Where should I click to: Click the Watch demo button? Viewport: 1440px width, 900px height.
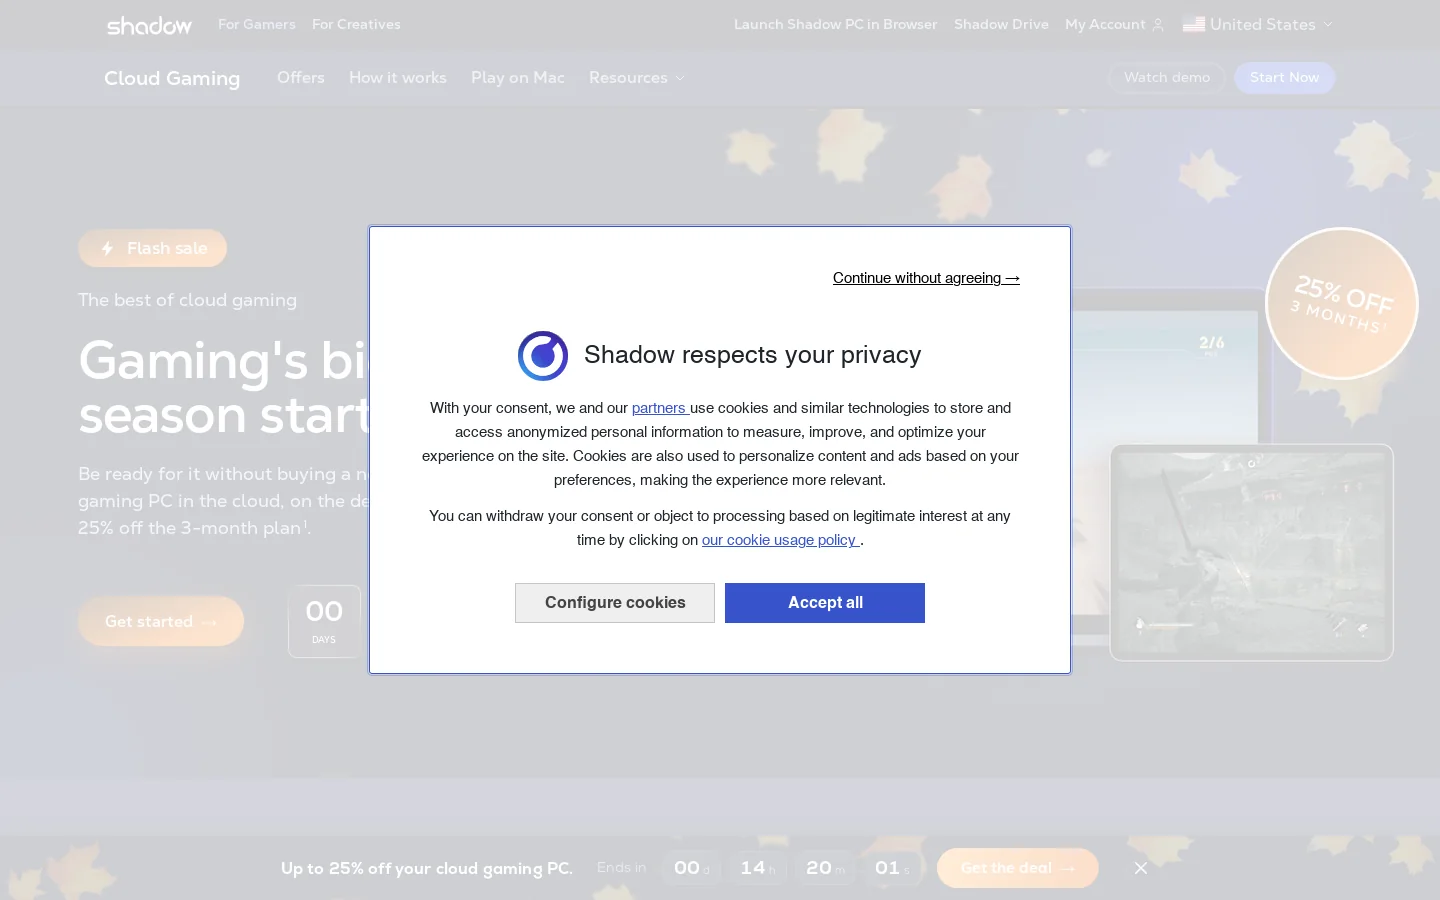coord(1167,78)
